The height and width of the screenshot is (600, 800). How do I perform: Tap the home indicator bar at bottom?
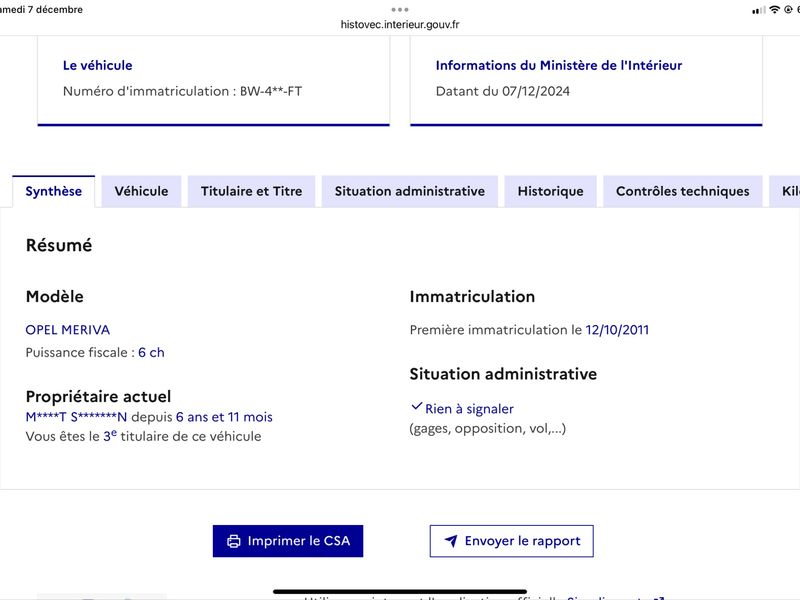point(400,592)
